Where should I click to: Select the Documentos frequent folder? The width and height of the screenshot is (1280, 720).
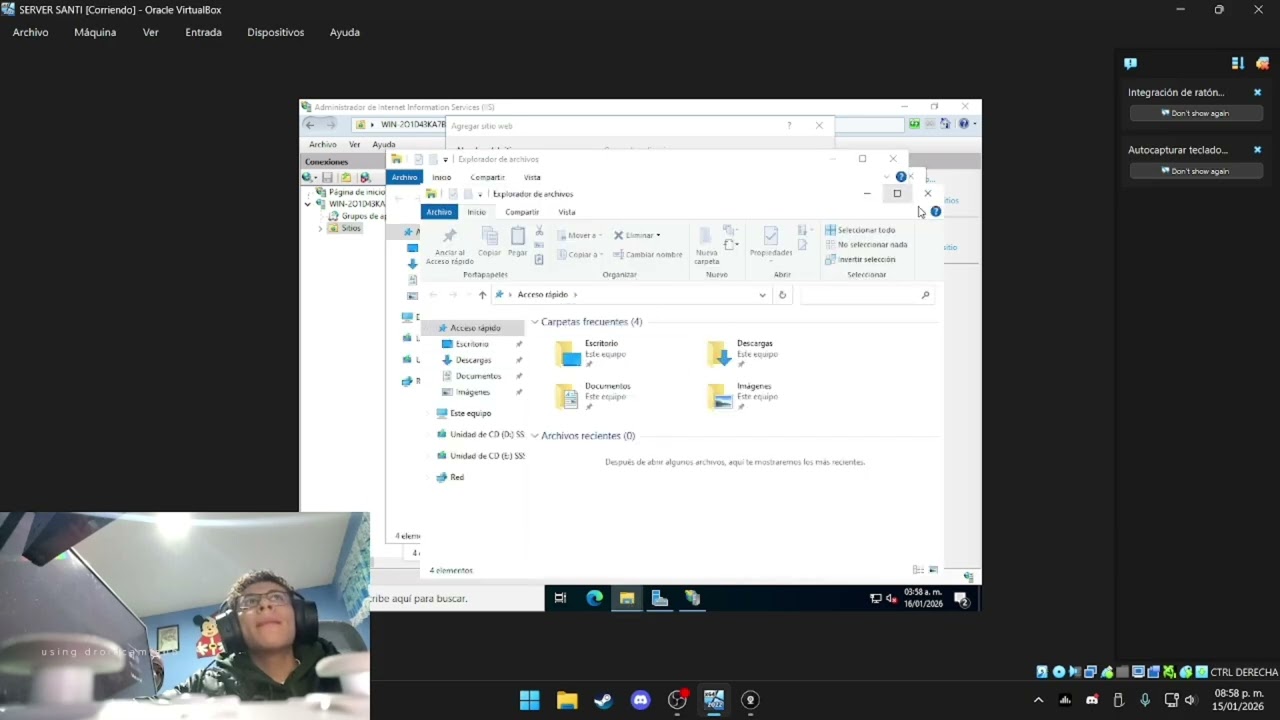(594, 396)
